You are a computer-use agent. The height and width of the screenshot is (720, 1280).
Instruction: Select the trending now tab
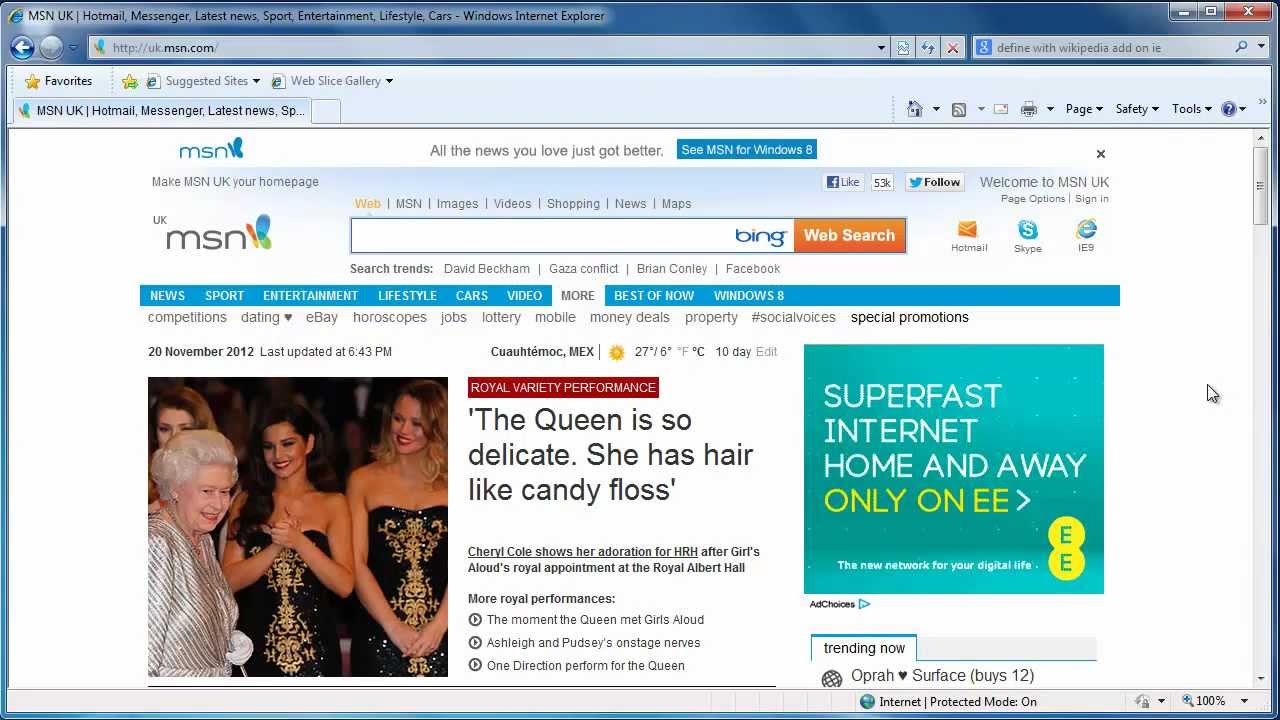tap(864, 648)
